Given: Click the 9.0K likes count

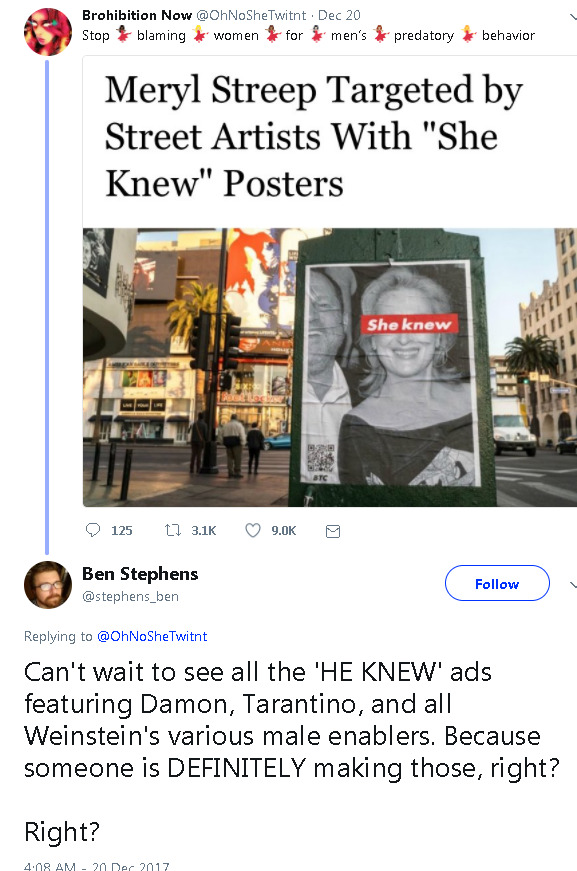Looking at the screenshot, I should tap(284, 530).
